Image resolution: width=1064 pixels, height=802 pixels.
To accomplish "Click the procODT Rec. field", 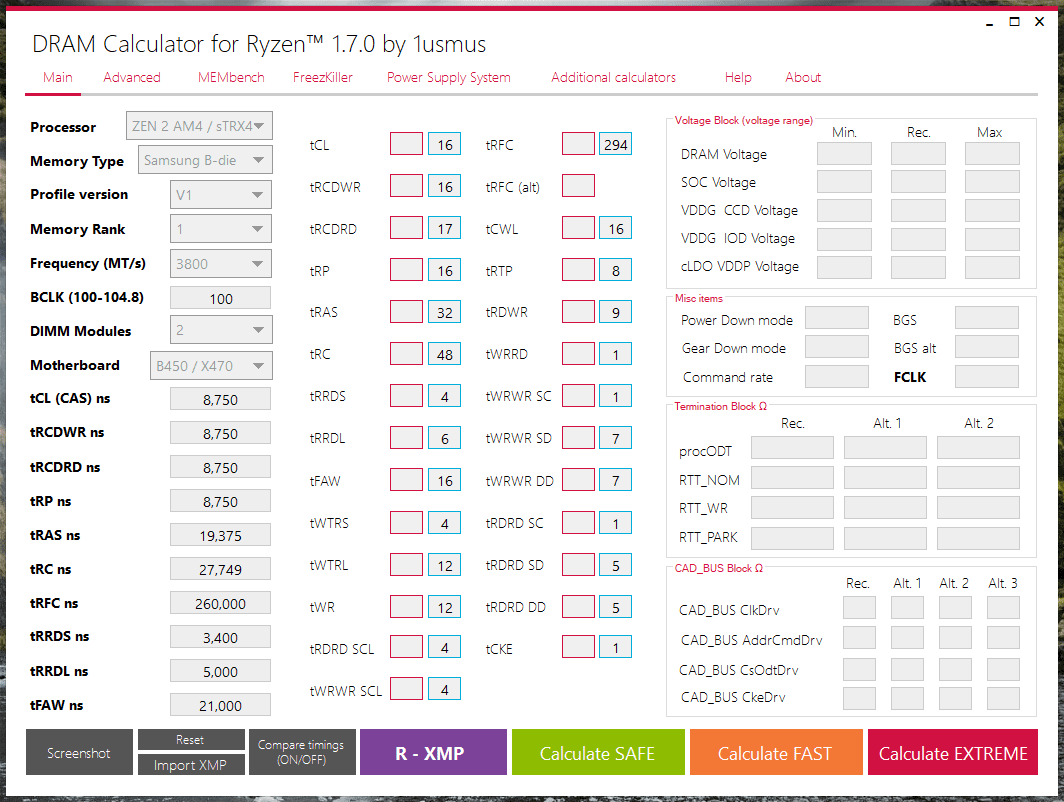I will (x=792, y=448).
